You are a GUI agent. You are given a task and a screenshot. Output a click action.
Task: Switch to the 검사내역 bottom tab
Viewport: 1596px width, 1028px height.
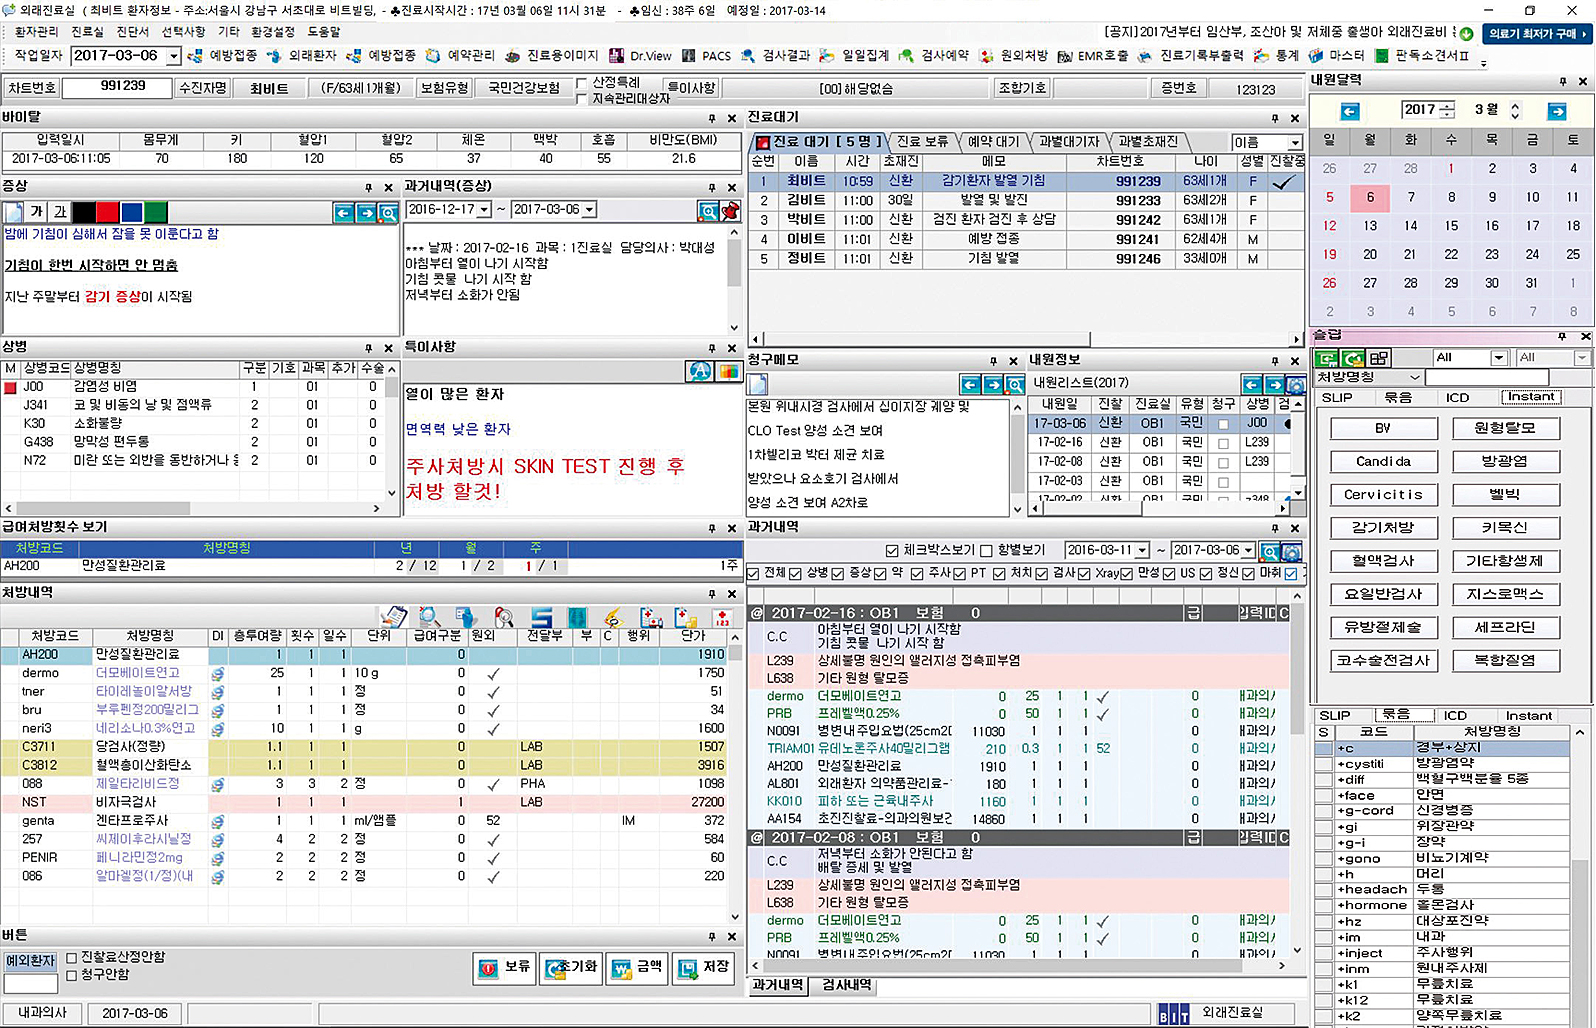click(847, 985)
